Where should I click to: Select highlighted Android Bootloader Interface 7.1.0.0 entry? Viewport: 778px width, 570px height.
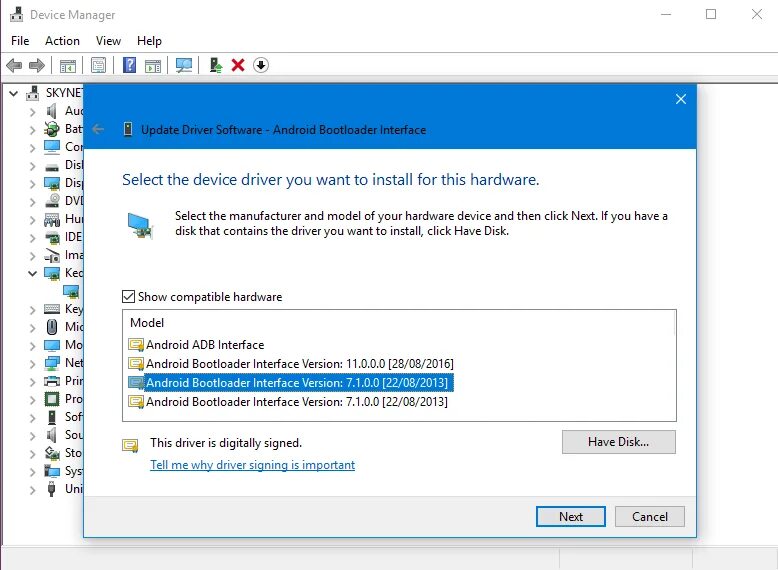tap(291, 382)
